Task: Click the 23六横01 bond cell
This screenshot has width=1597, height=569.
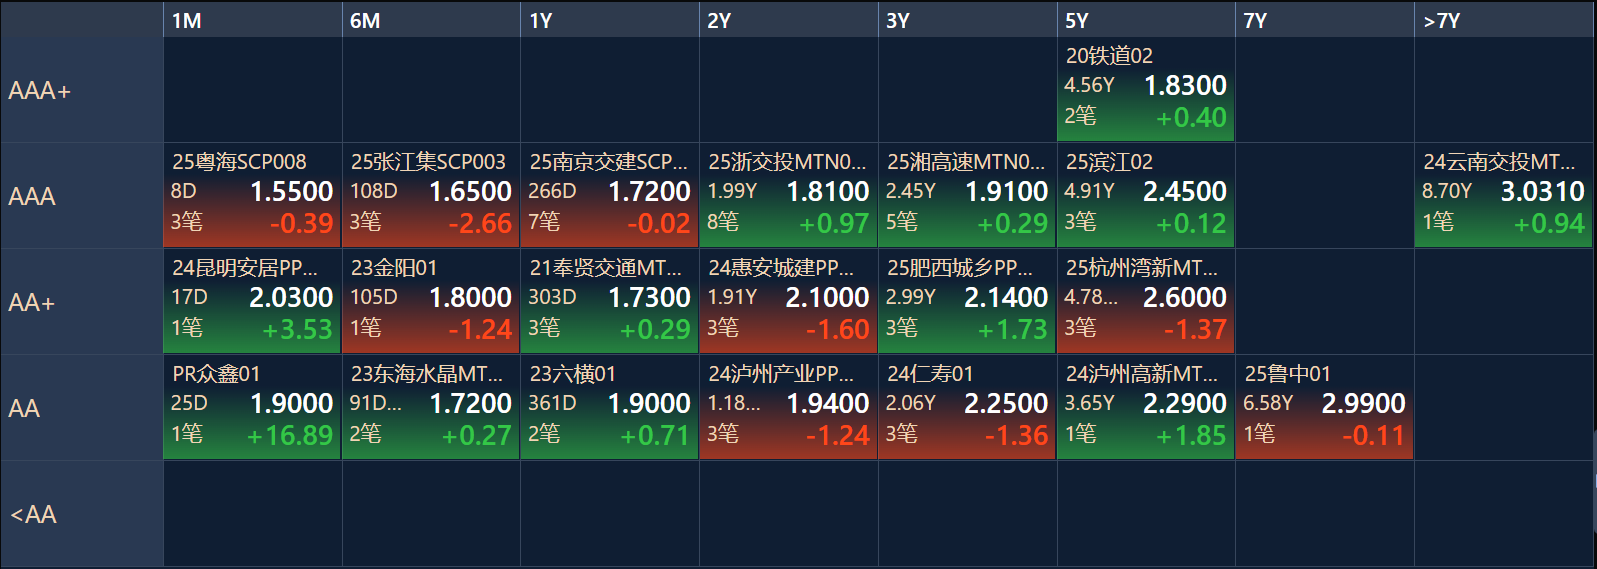Action: point(609,408)
